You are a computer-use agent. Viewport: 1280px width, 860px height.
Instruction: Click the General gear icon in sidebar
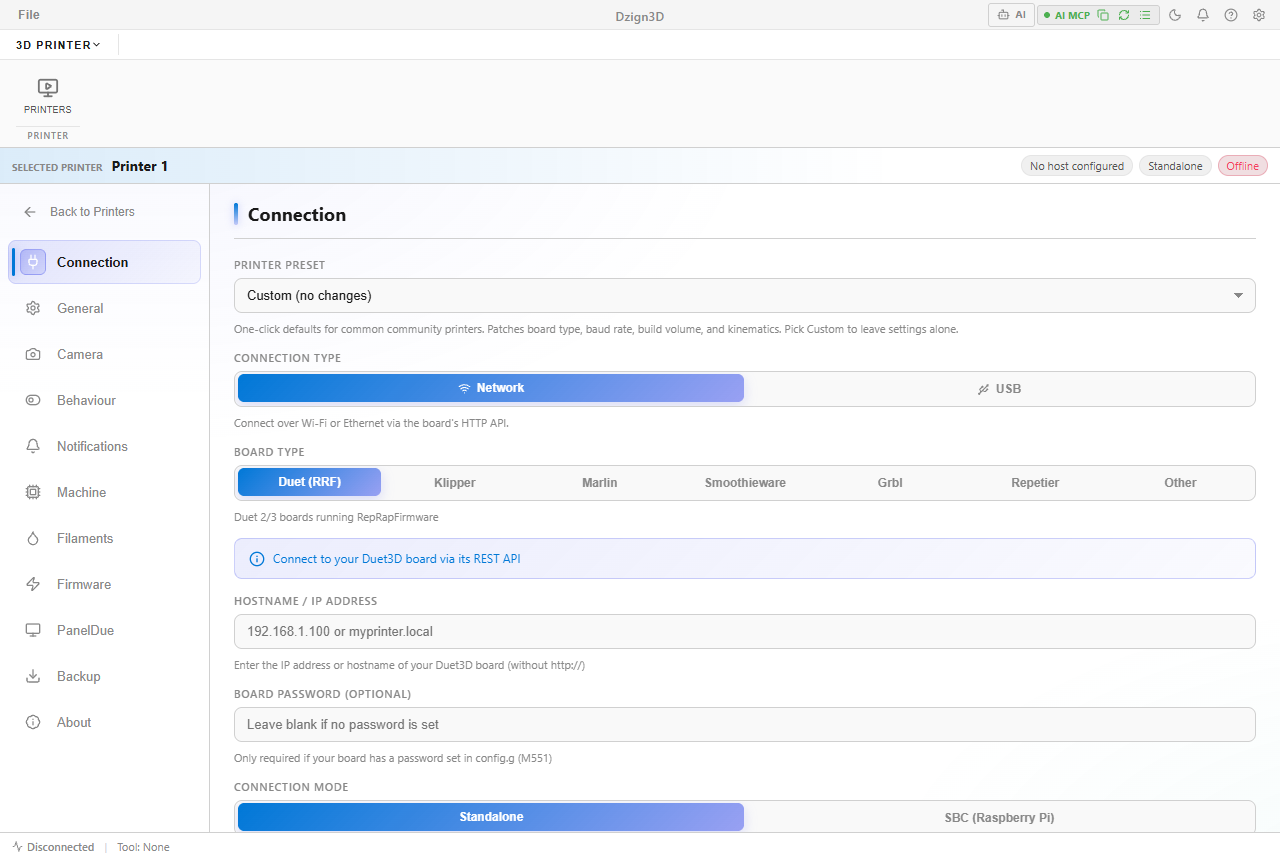pyautogui.click(x=33, y=308)
